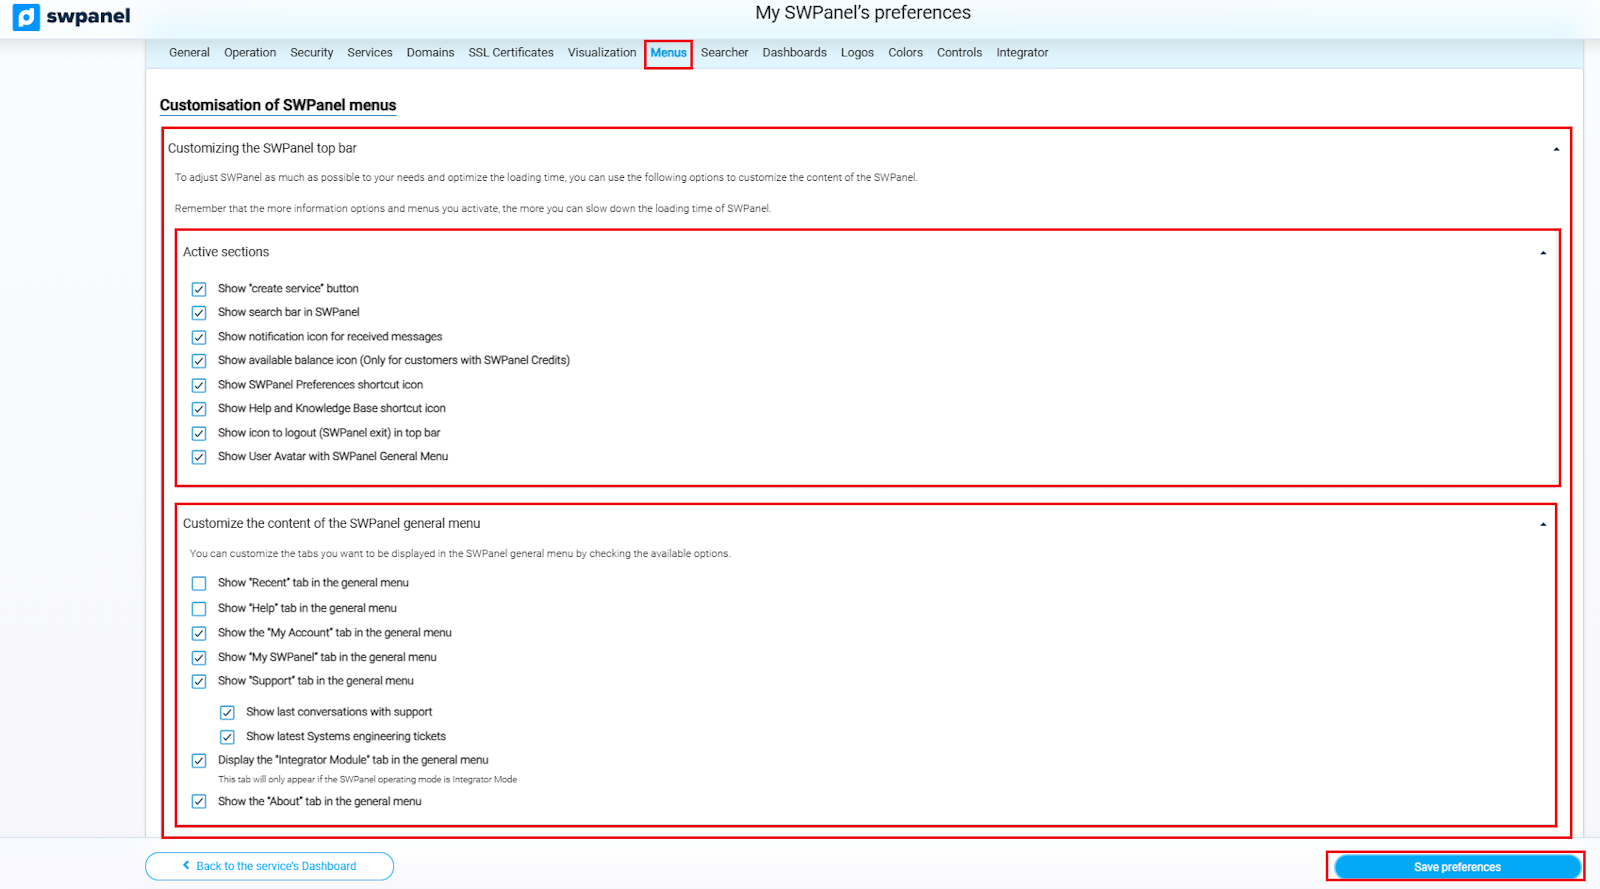Uncheck 'Show latest Systems engineering tickets'
1600x889 pixels.
(227, 737)
